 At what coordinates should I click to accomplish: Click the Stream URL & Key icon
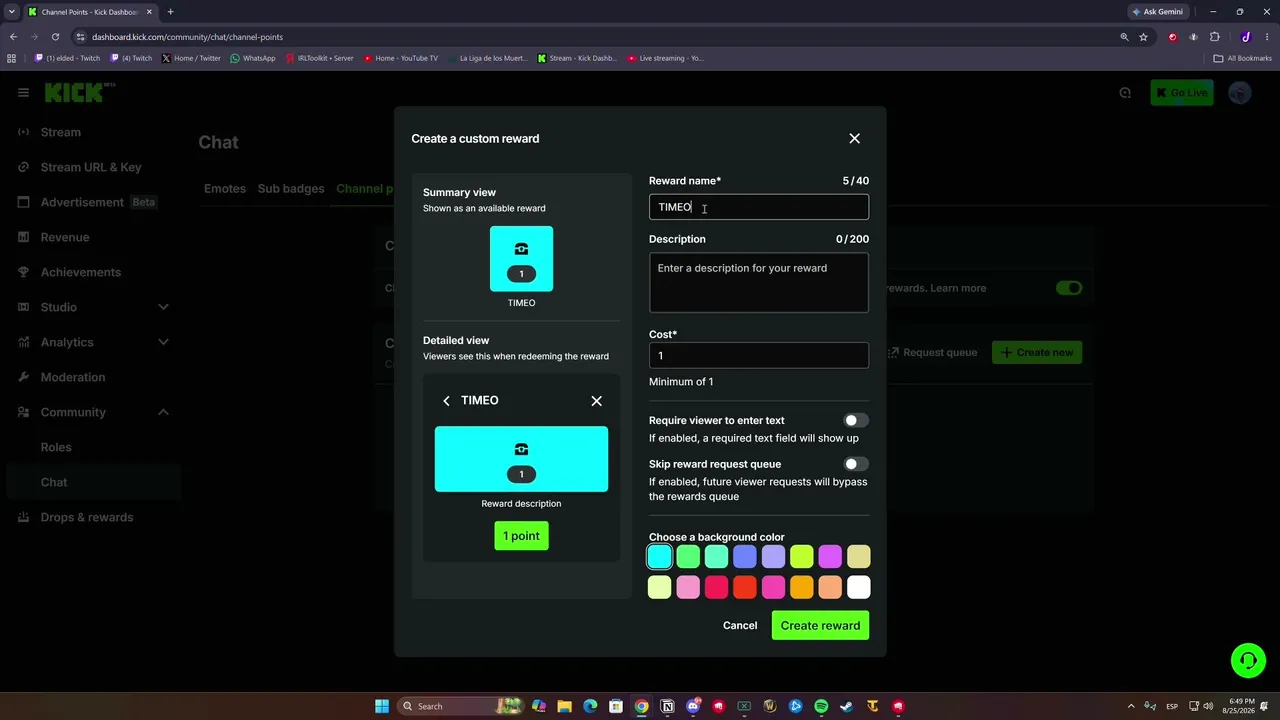pyautogui.click(x=24, y=167)
